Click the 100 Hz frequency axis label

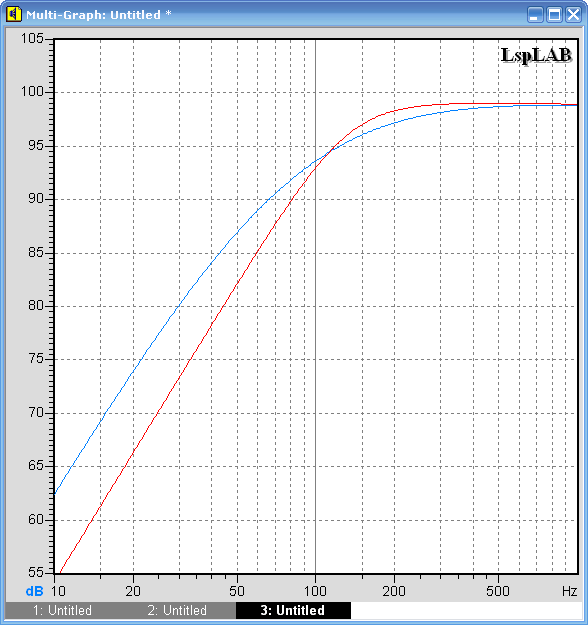[315, 591]
